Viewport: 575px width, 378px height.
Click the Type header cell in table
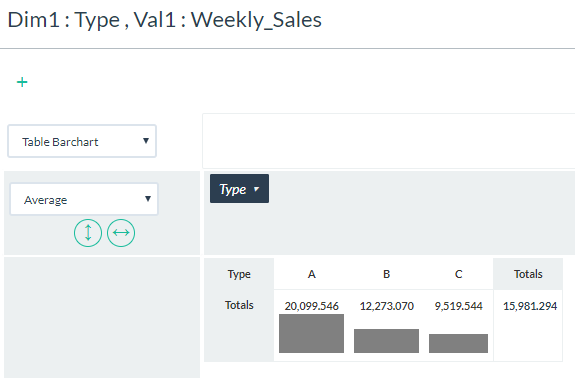click(239, 274)
